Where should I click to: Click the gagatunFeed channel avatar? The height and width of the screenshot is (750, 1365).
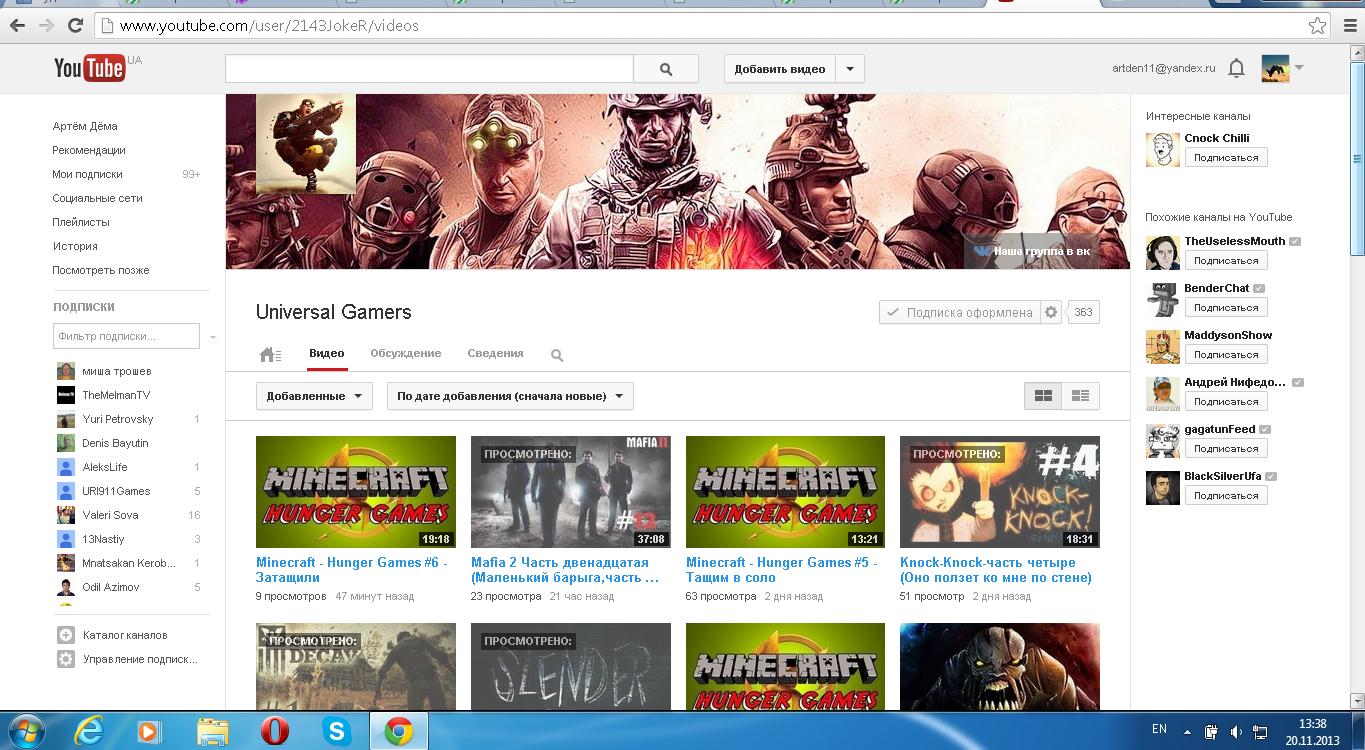(x=1163, y=440)
